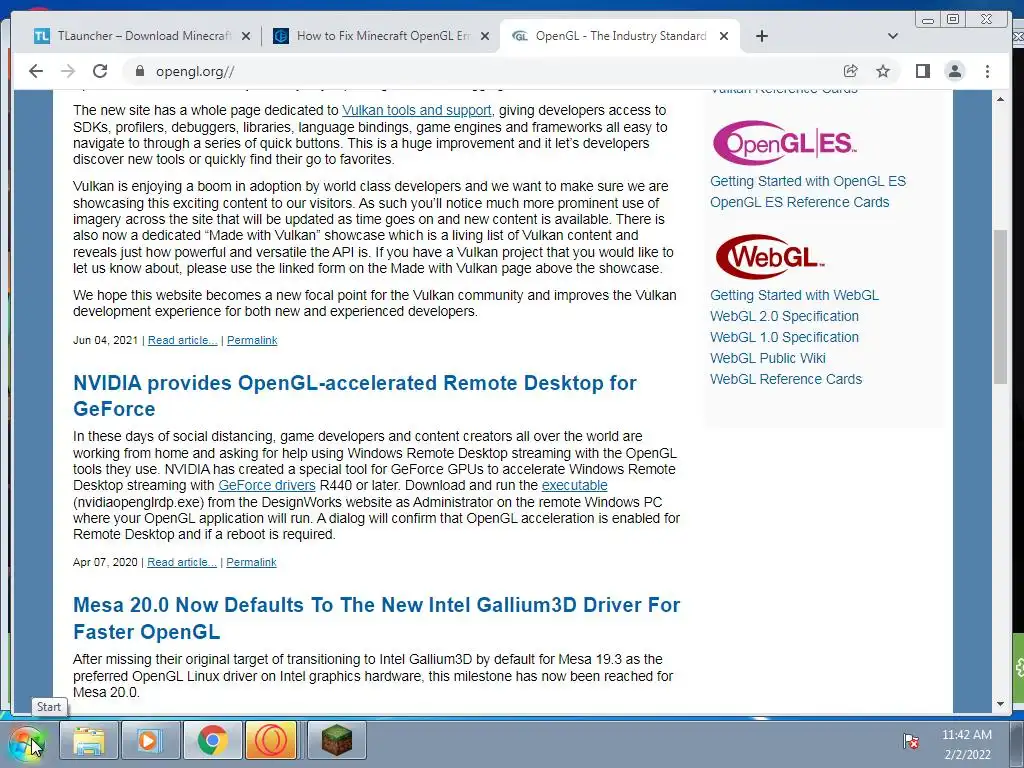Read article for the Apr 07, 2020 post

pyautogui.click(x=182, y=562)
